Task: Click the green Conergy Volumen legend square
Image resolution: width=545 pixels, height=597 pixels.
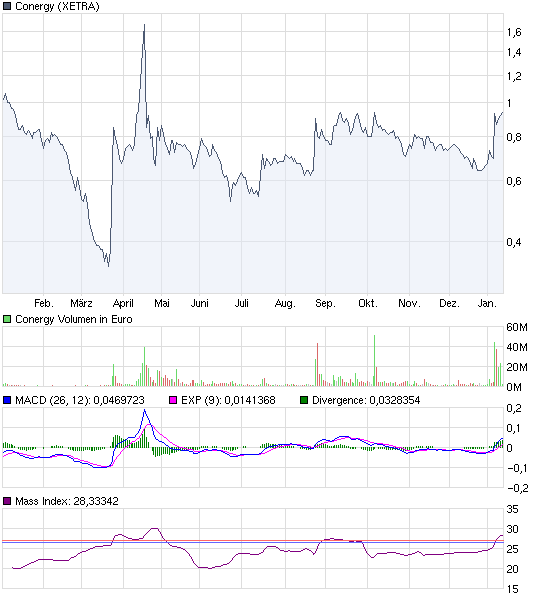Action: point(7,319)
